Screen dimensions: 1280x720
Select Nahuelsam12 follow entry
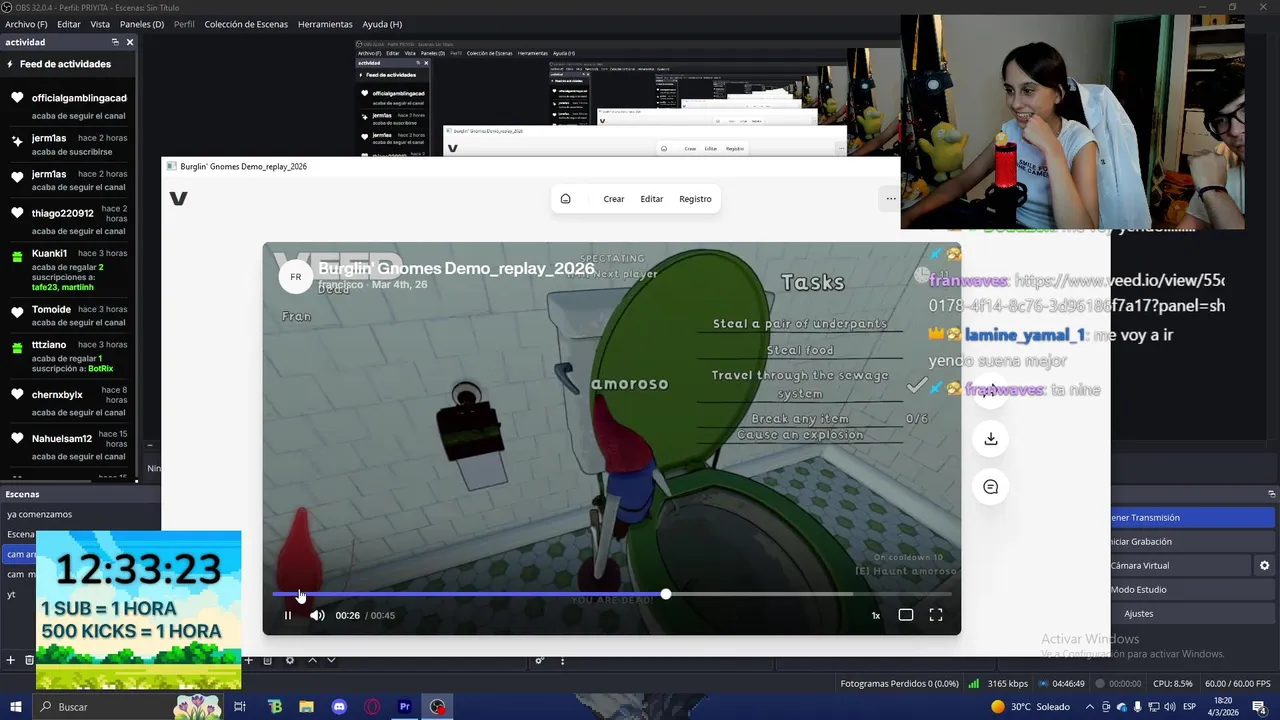tap(68, 445)
